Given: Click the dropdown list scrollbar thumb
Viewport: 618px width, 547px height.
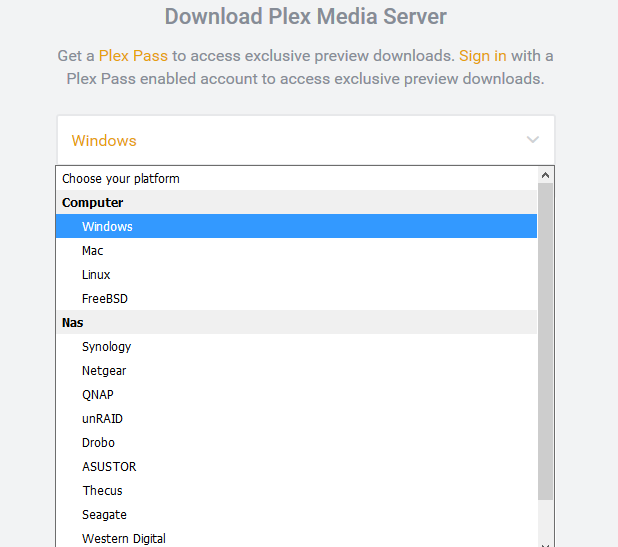Looking at the screenshot, I should click(x=546, y=340).
